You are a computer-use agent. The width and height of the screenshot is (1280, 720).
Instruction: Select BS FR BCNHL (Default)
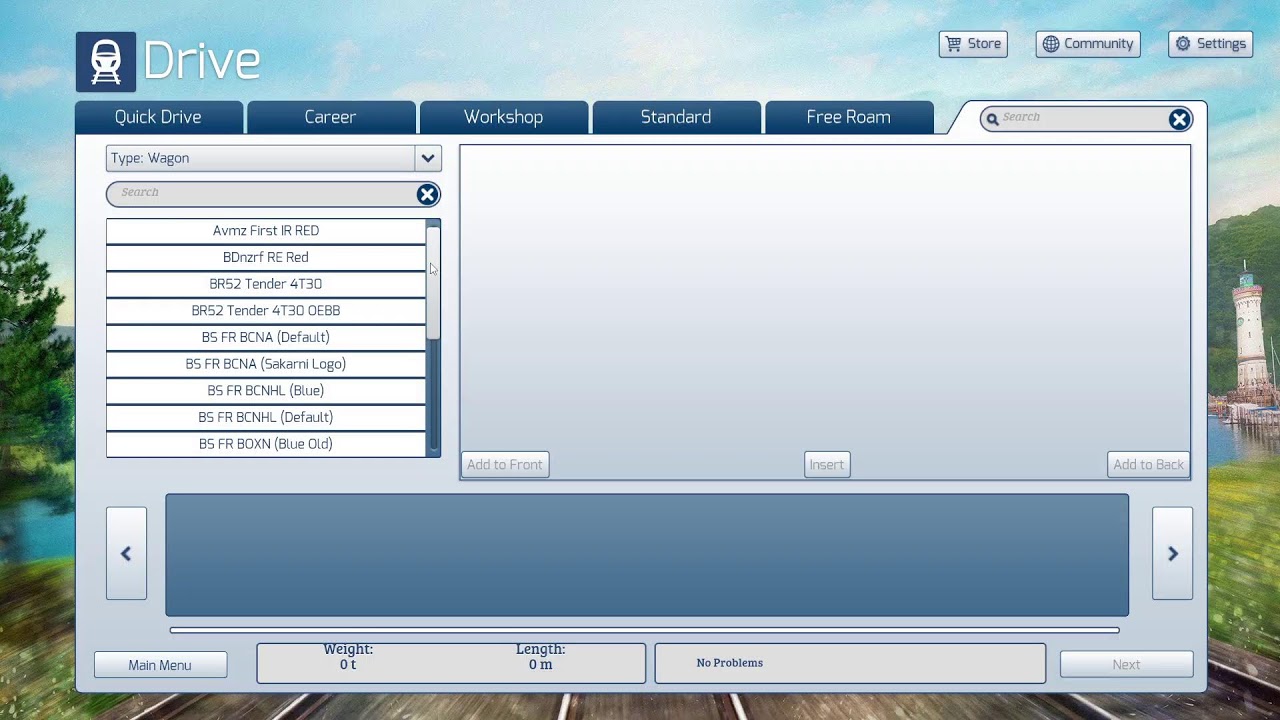(x=265, y=417)
